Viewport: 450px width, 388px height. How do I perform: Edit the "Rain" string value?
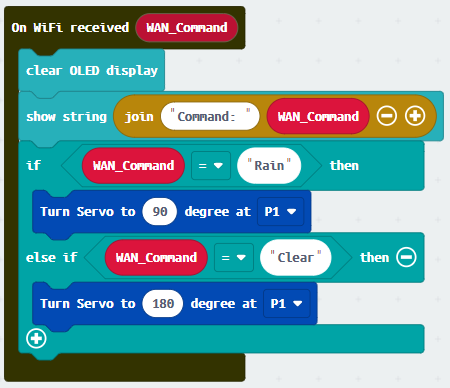coord(269,166)
